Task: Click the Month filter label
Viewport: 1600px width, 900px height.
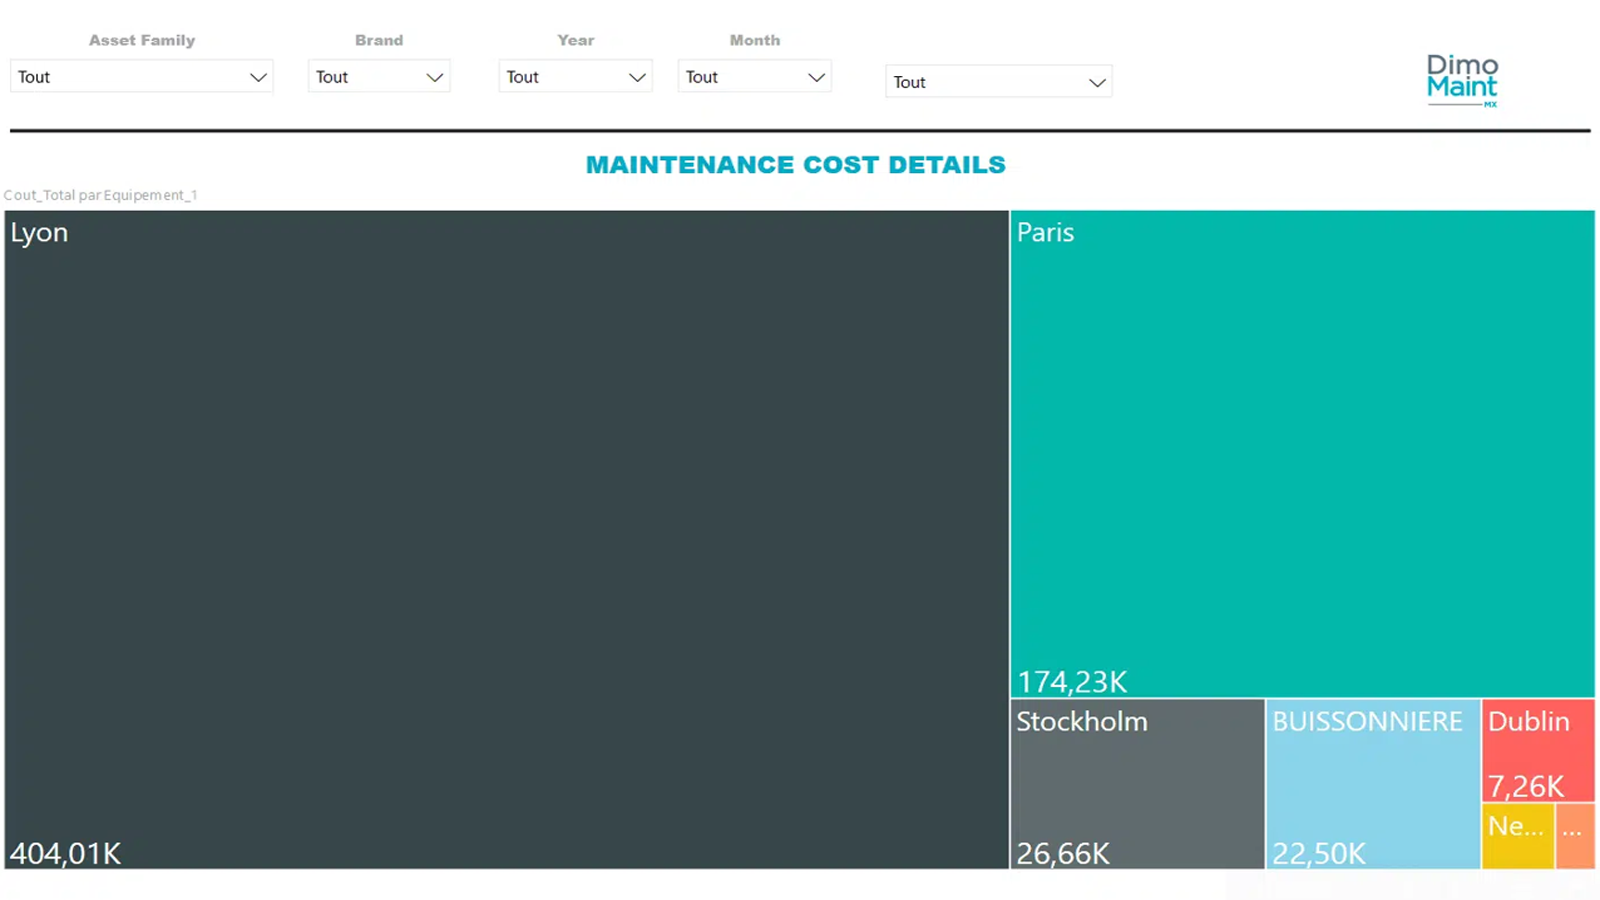Action: pyautogui.click(x=754, y=40)
